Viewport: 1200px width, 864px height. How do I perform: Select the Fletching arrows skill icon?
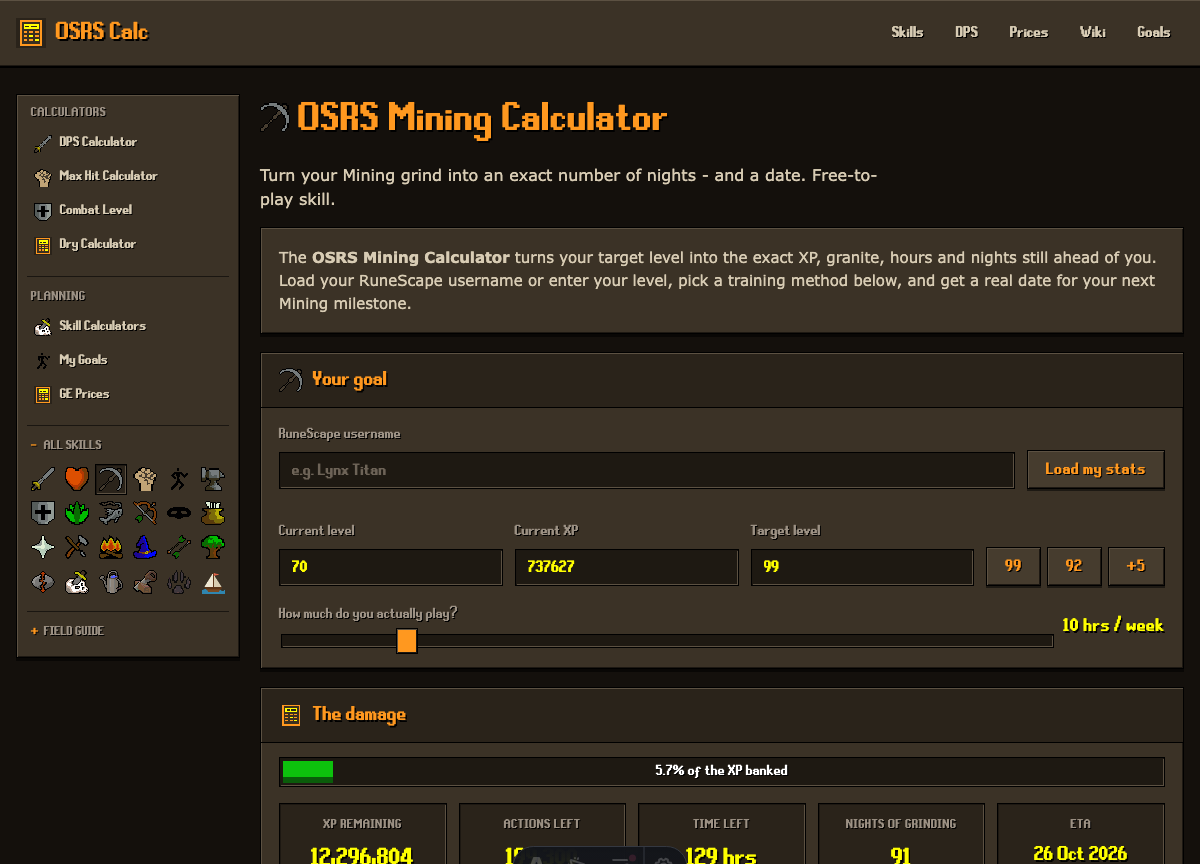pos(179,547)
